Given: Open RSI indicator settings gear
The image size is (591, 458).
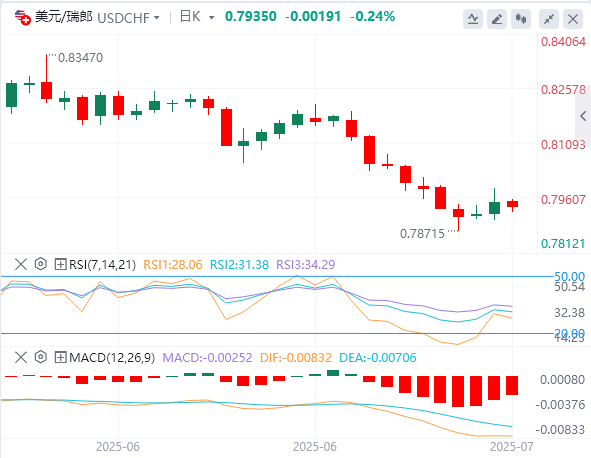Looking at the screenshot, I should pos(40,264).
